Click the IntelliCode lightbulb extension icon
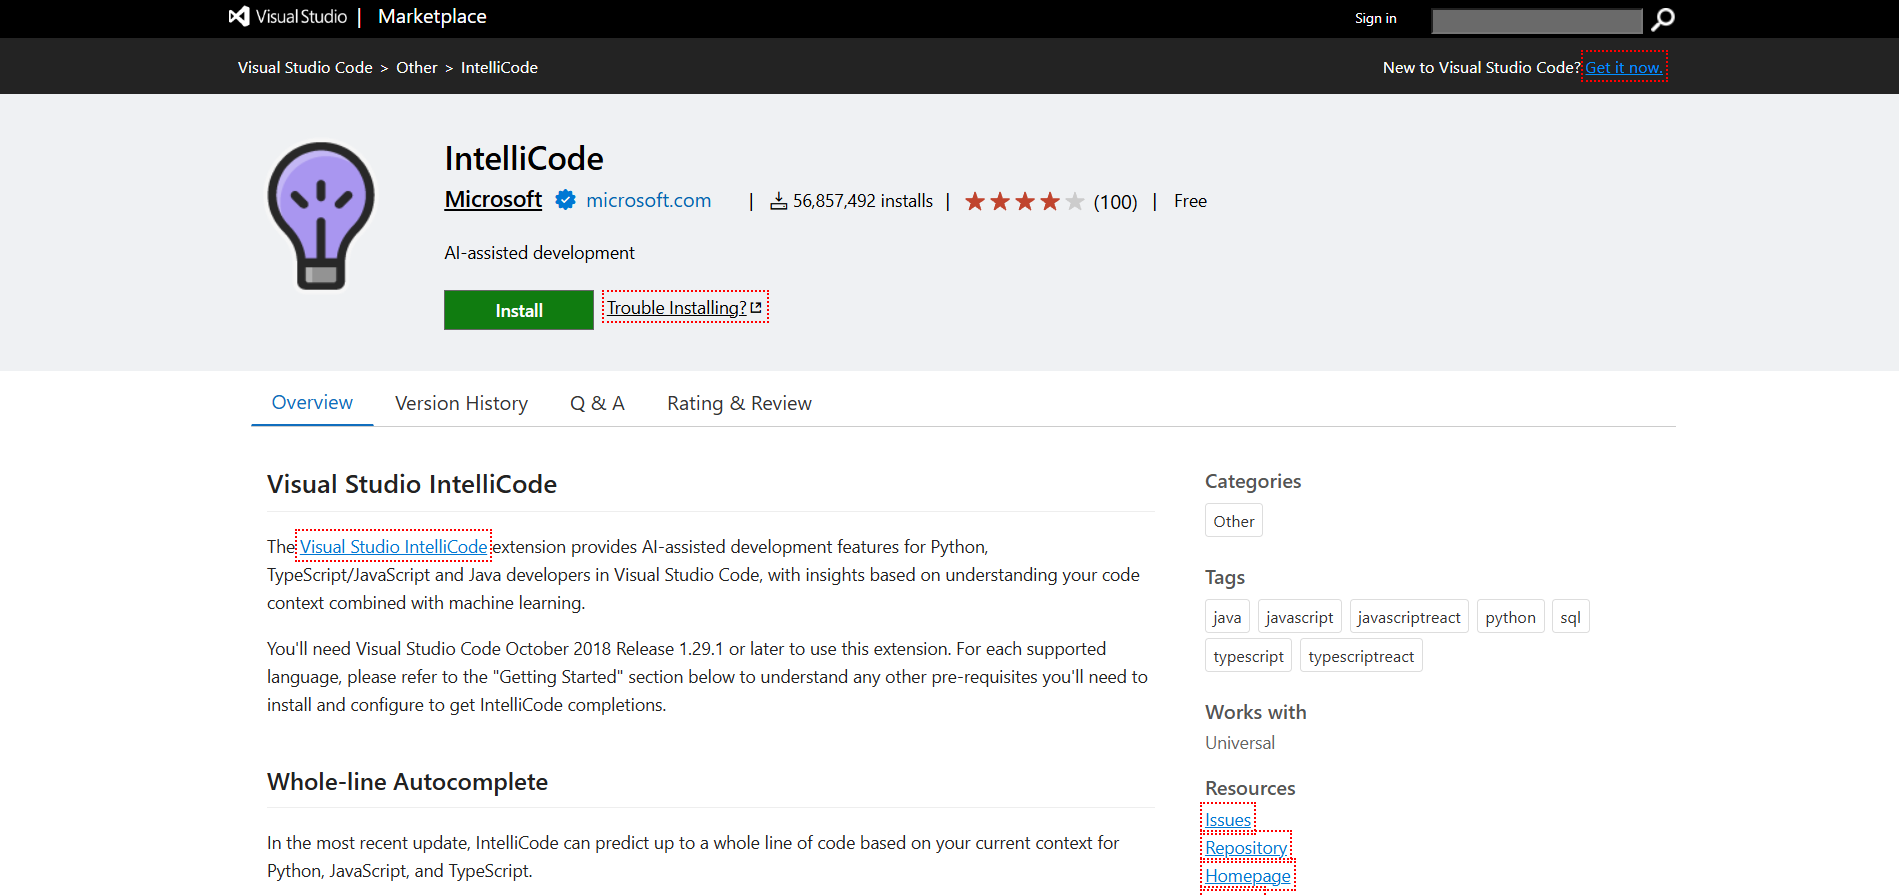This screenshot has width=1899, height=896. [x=321, y=216]
